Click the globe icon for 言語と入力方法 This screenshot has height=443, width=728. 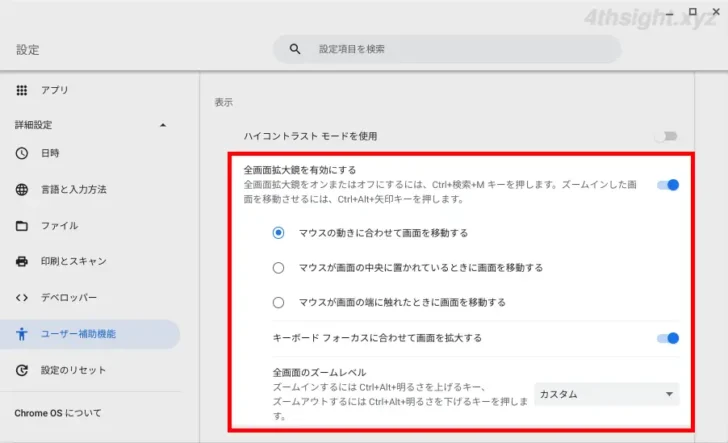21,189
